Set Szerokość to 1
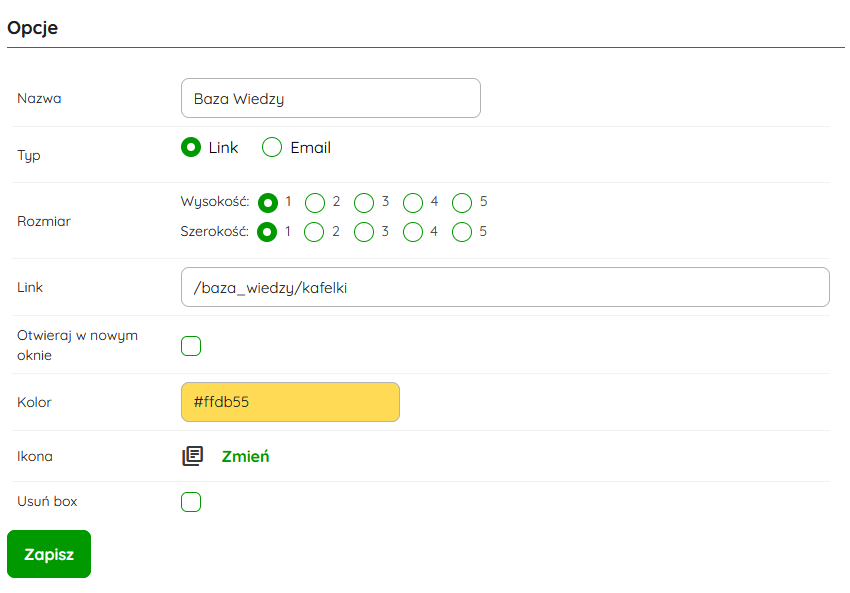850x593 pixels. click(268, 232)
